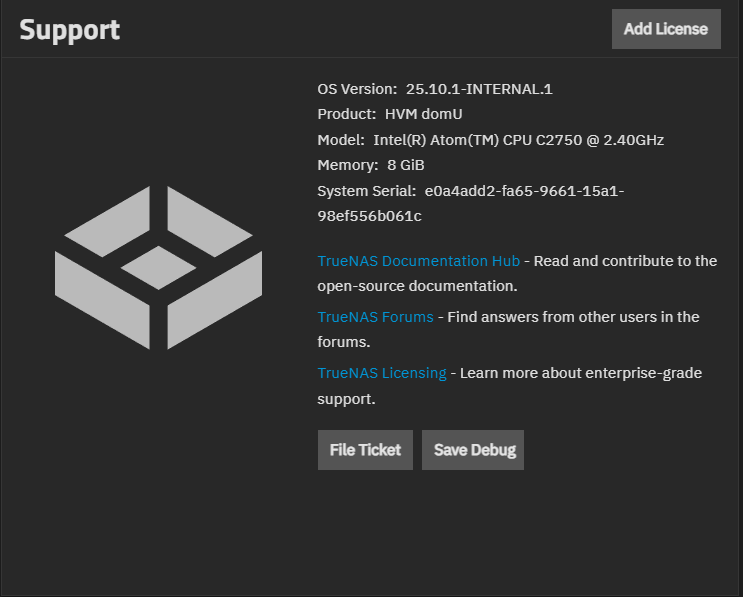Screen dimensions: 743x597
Task: Click Save Debug to download debug file
Action: click(x=472, y=450)
